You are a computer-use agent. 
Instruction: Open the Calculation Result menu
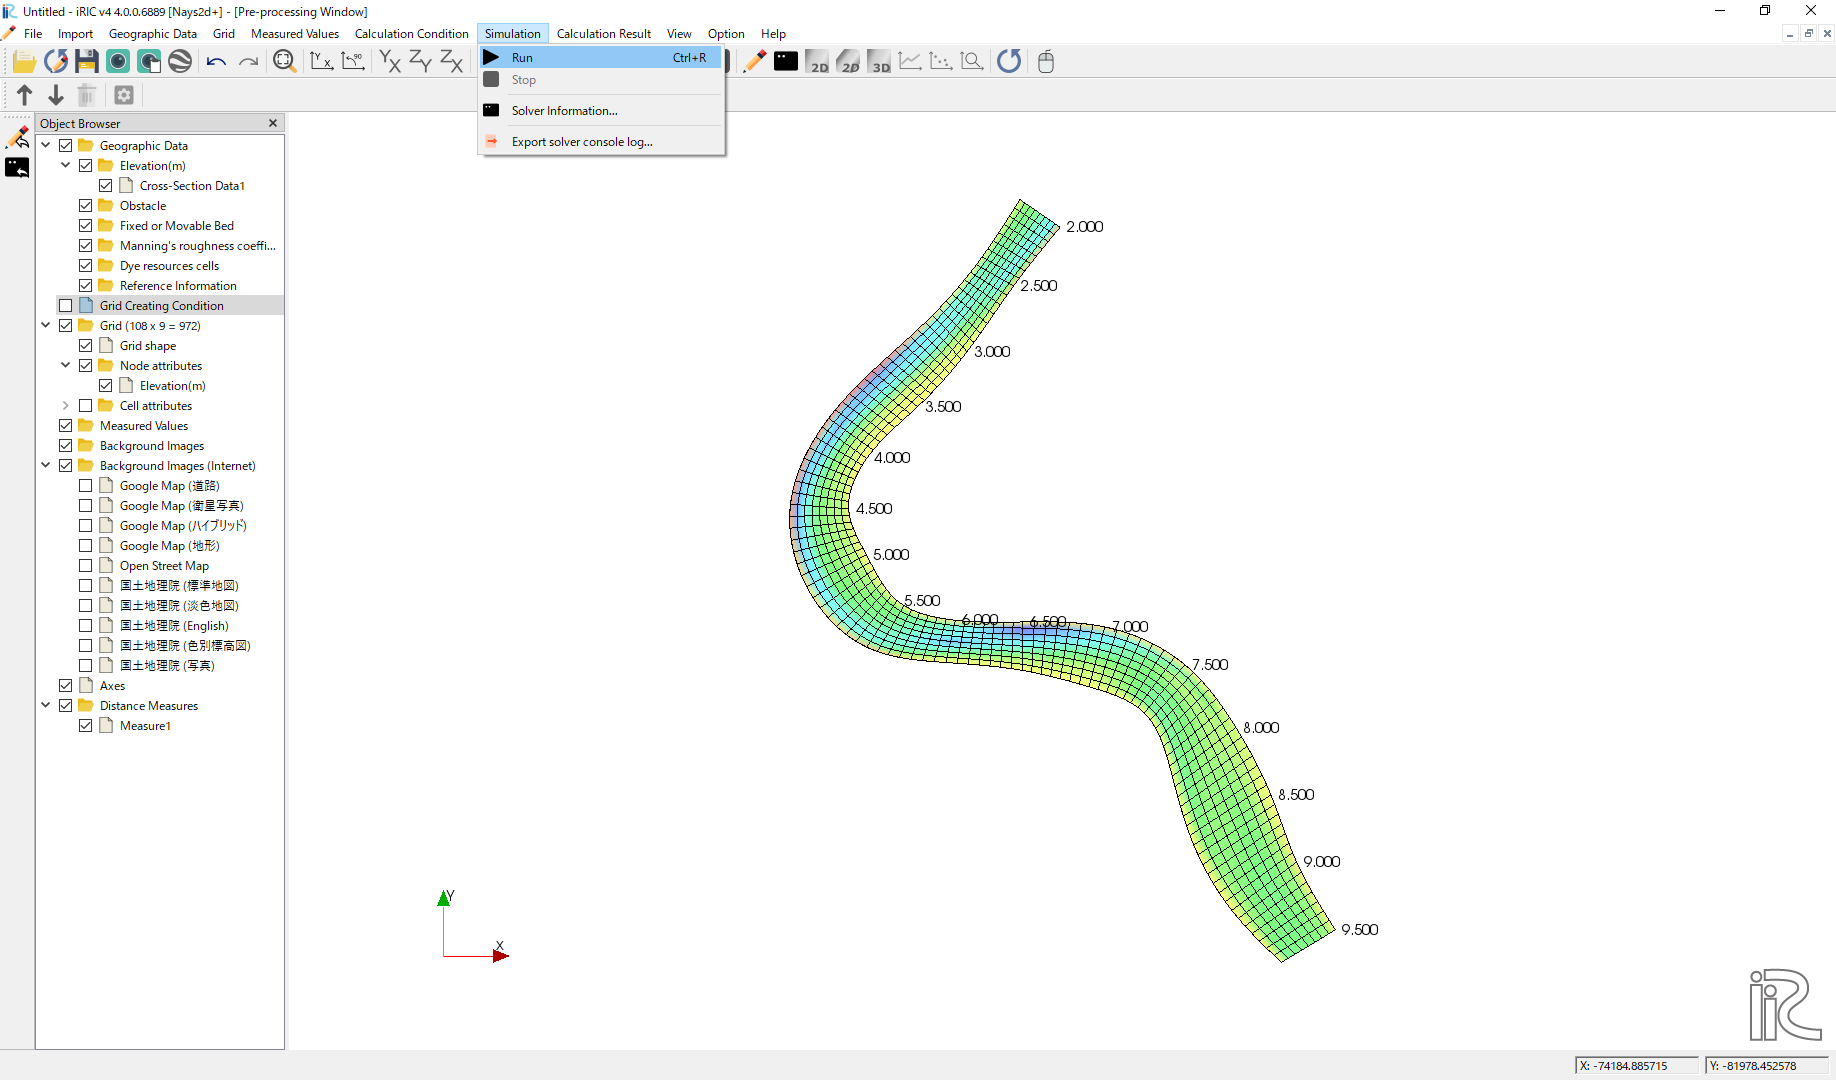(x=604, y=34)
